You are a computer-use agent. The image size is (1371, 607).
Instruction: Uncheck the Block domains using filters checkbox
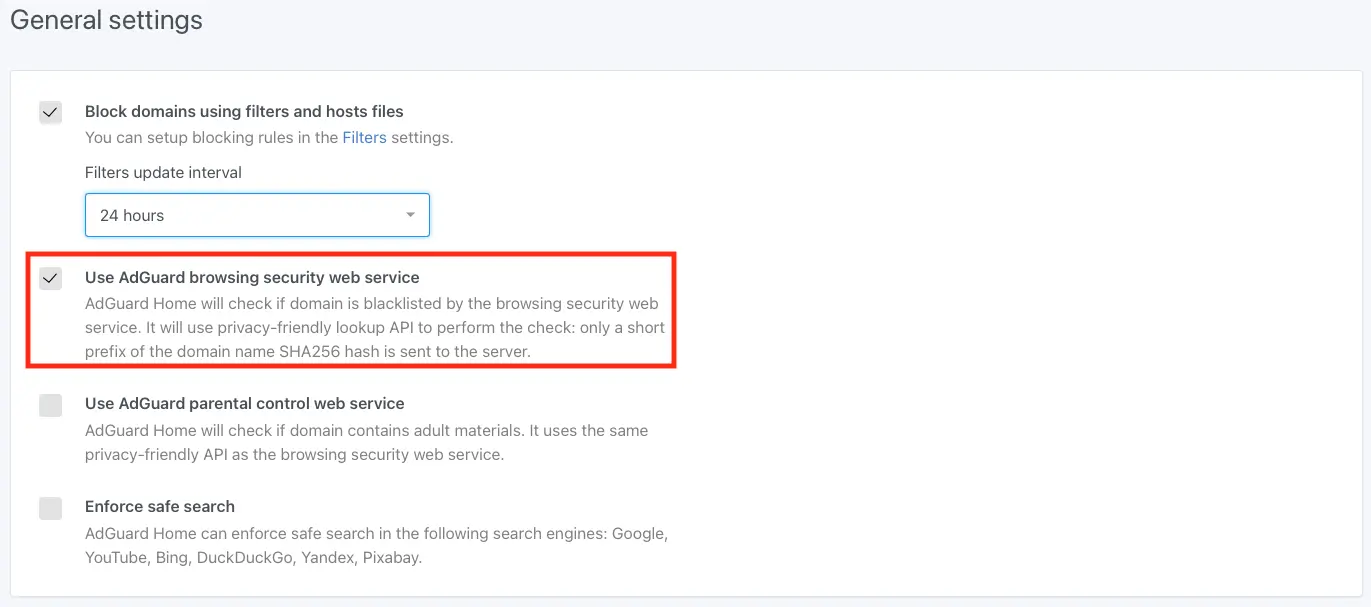50,112
